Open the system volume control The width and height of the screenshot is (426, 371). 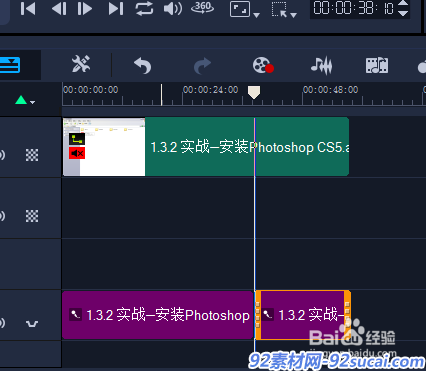click(173, 9)
